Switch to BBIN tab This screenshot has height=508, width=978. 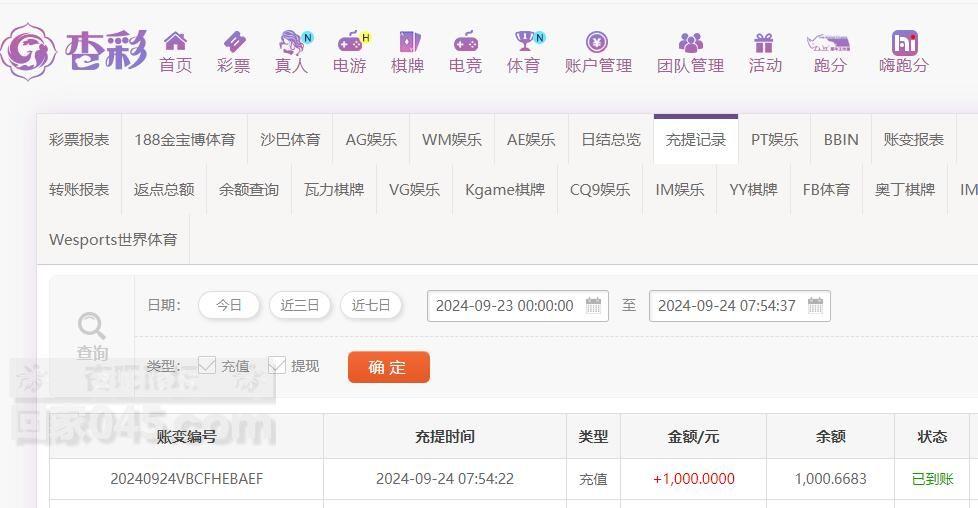coord(841,140)
